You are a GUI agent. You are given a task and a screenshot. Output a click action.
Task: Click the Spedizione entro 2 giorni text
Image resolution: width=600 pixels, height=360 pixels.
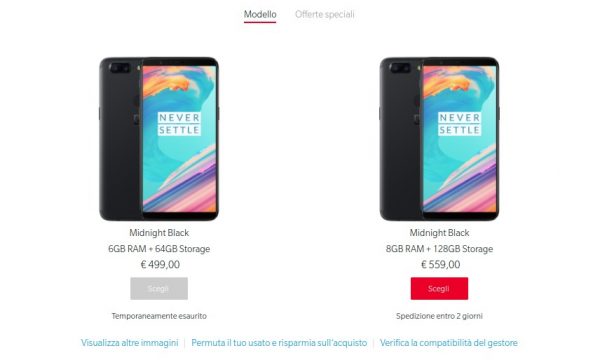pos(439,316)
